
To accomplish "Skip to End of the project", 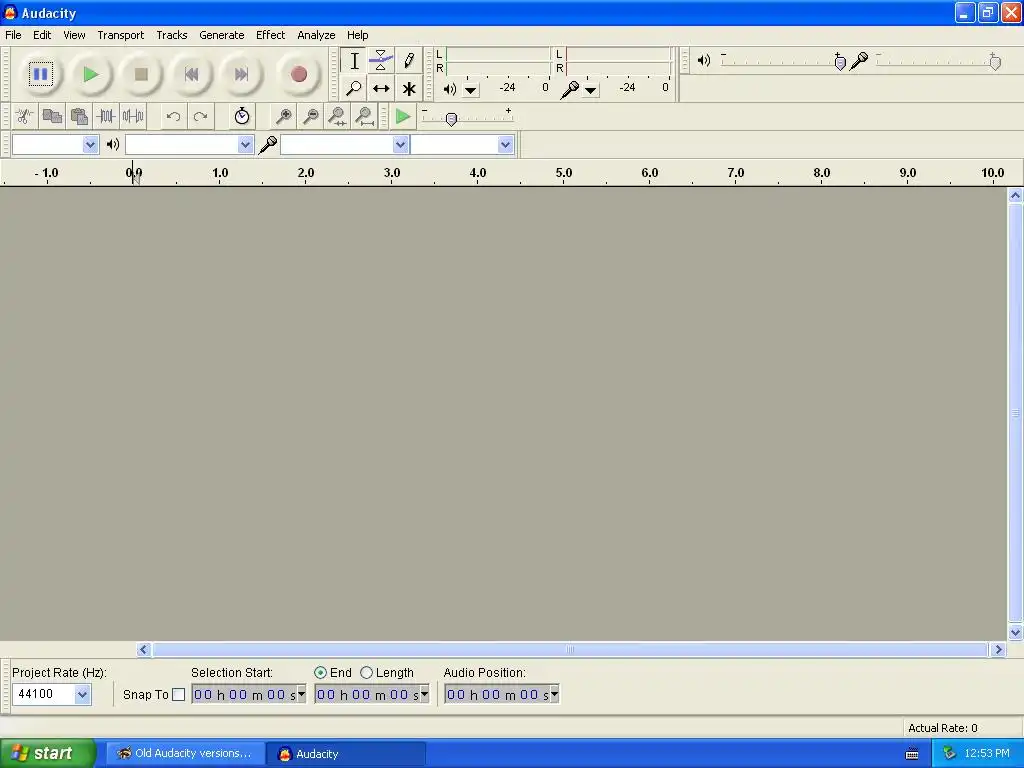I will pos(241,74).
